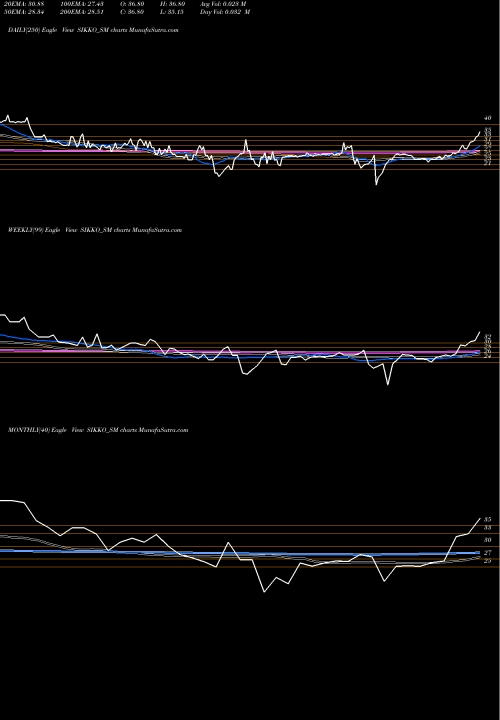Click the DAILY(250) Eagle View chart title
This screenshot has width=500, height=720.
pos(93,30)
